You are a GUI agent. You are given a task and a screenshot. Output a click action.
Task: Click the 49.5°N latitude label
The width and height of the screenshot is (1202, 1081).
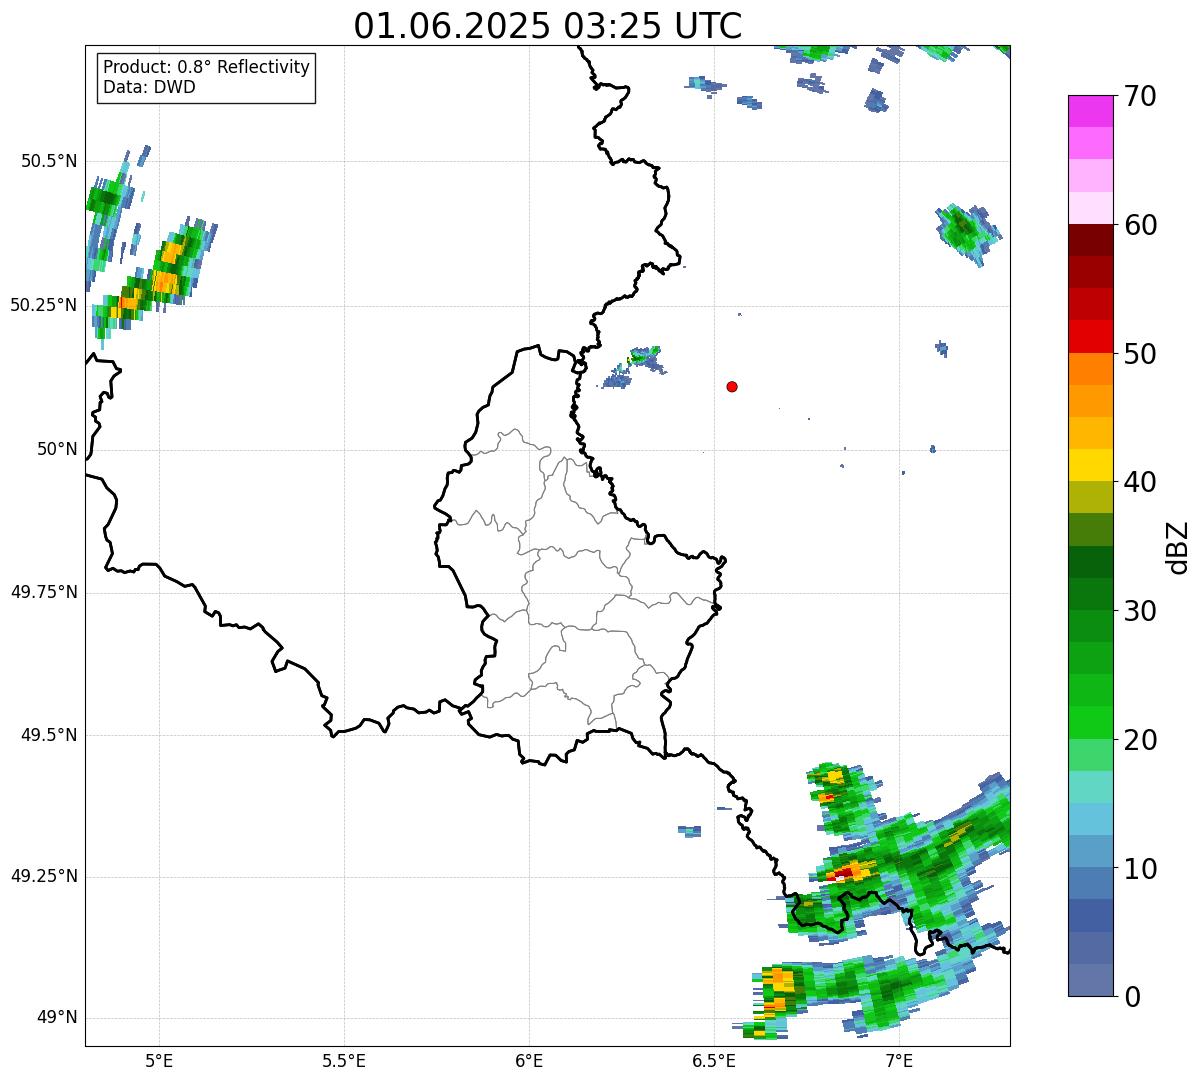(x=49, y=735)
